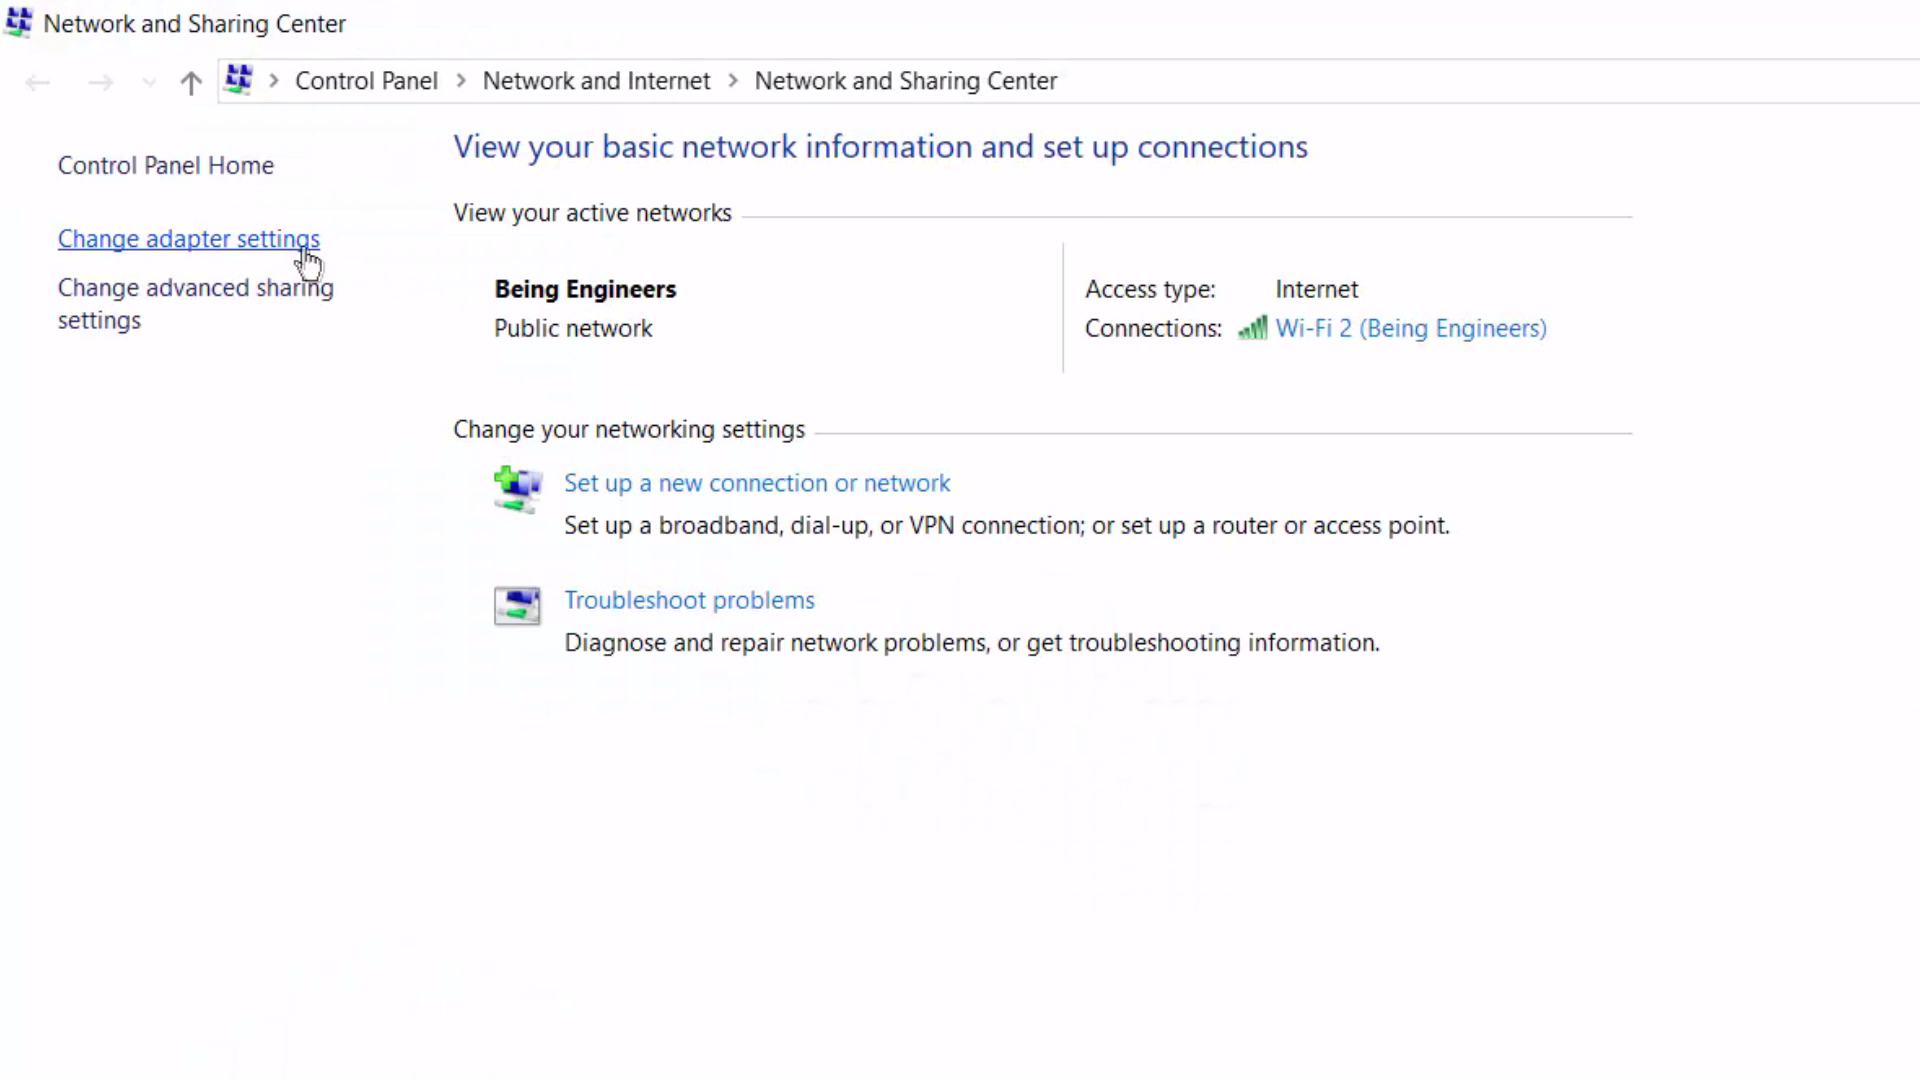Click the Troubleshoot problems icon
1920x1080 pixels.
[x=517, y=606]
